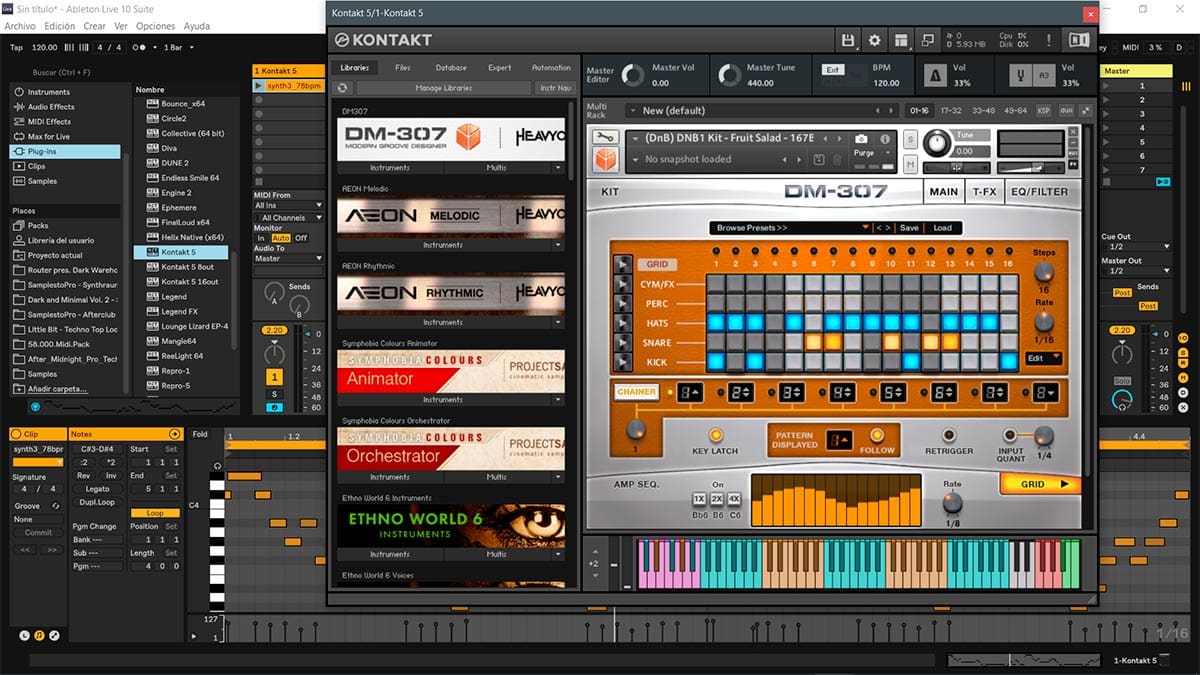Click the KSP script button in Multi Rack

[1044, 110]
